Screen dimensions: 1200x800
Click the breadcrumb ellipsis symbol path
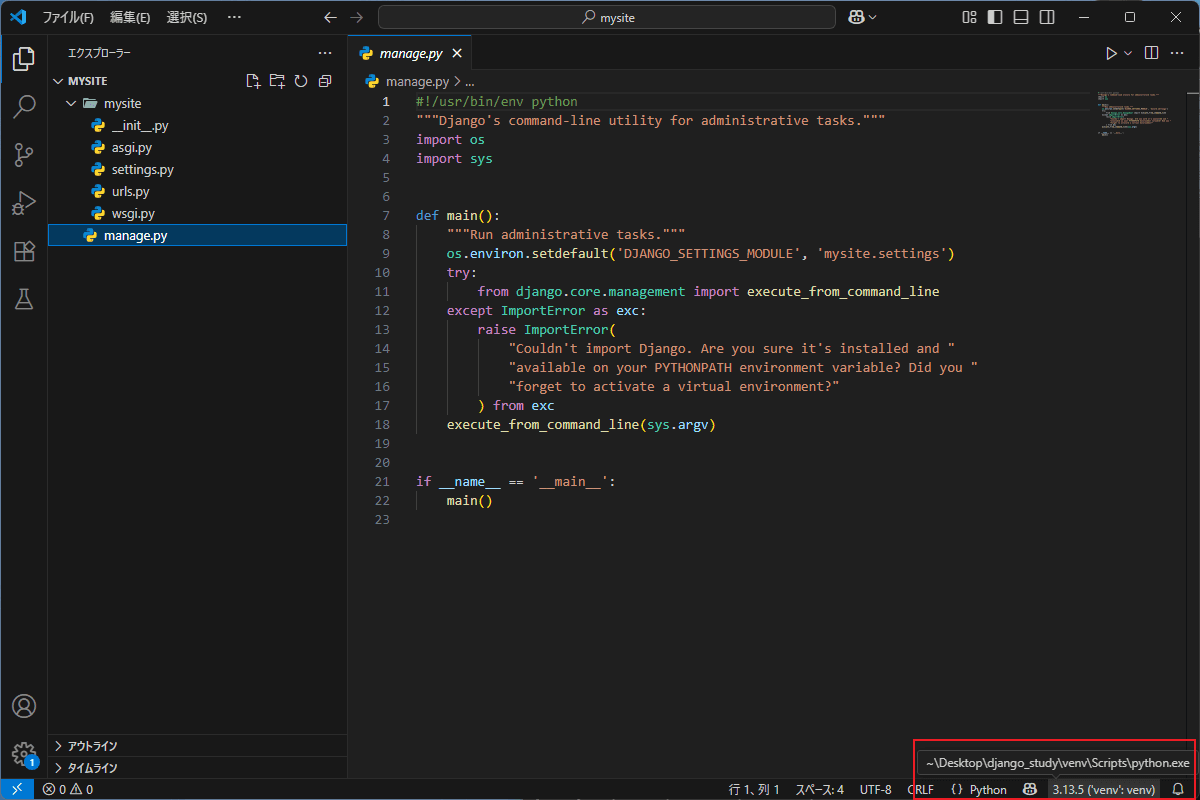pos(470,81)
